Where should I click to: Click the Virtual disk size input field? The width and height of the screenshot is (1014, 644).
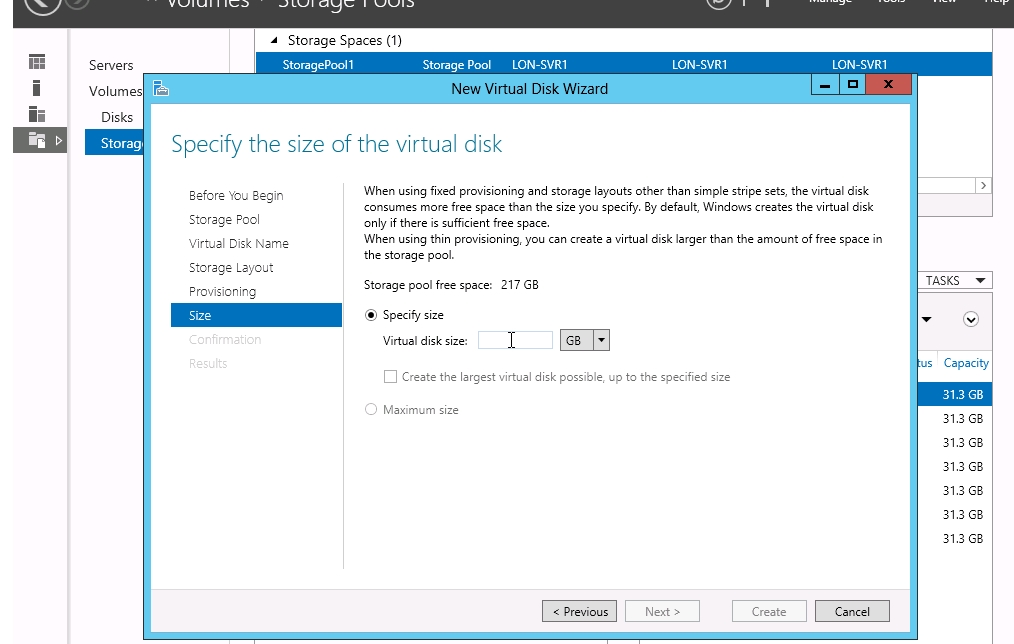[x=515, y=340]
